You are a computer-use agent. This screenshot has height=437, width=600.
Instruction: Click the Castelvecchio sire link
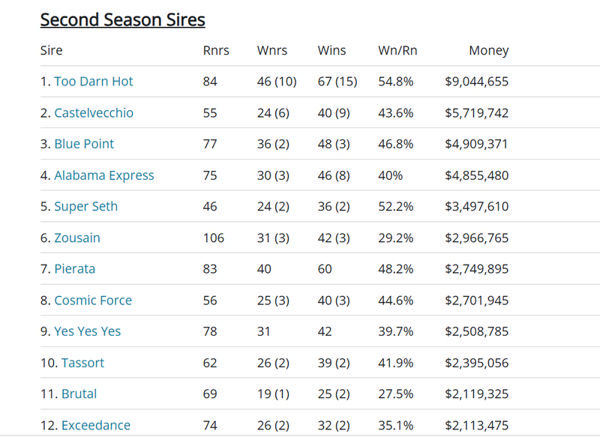coord(93,113)
